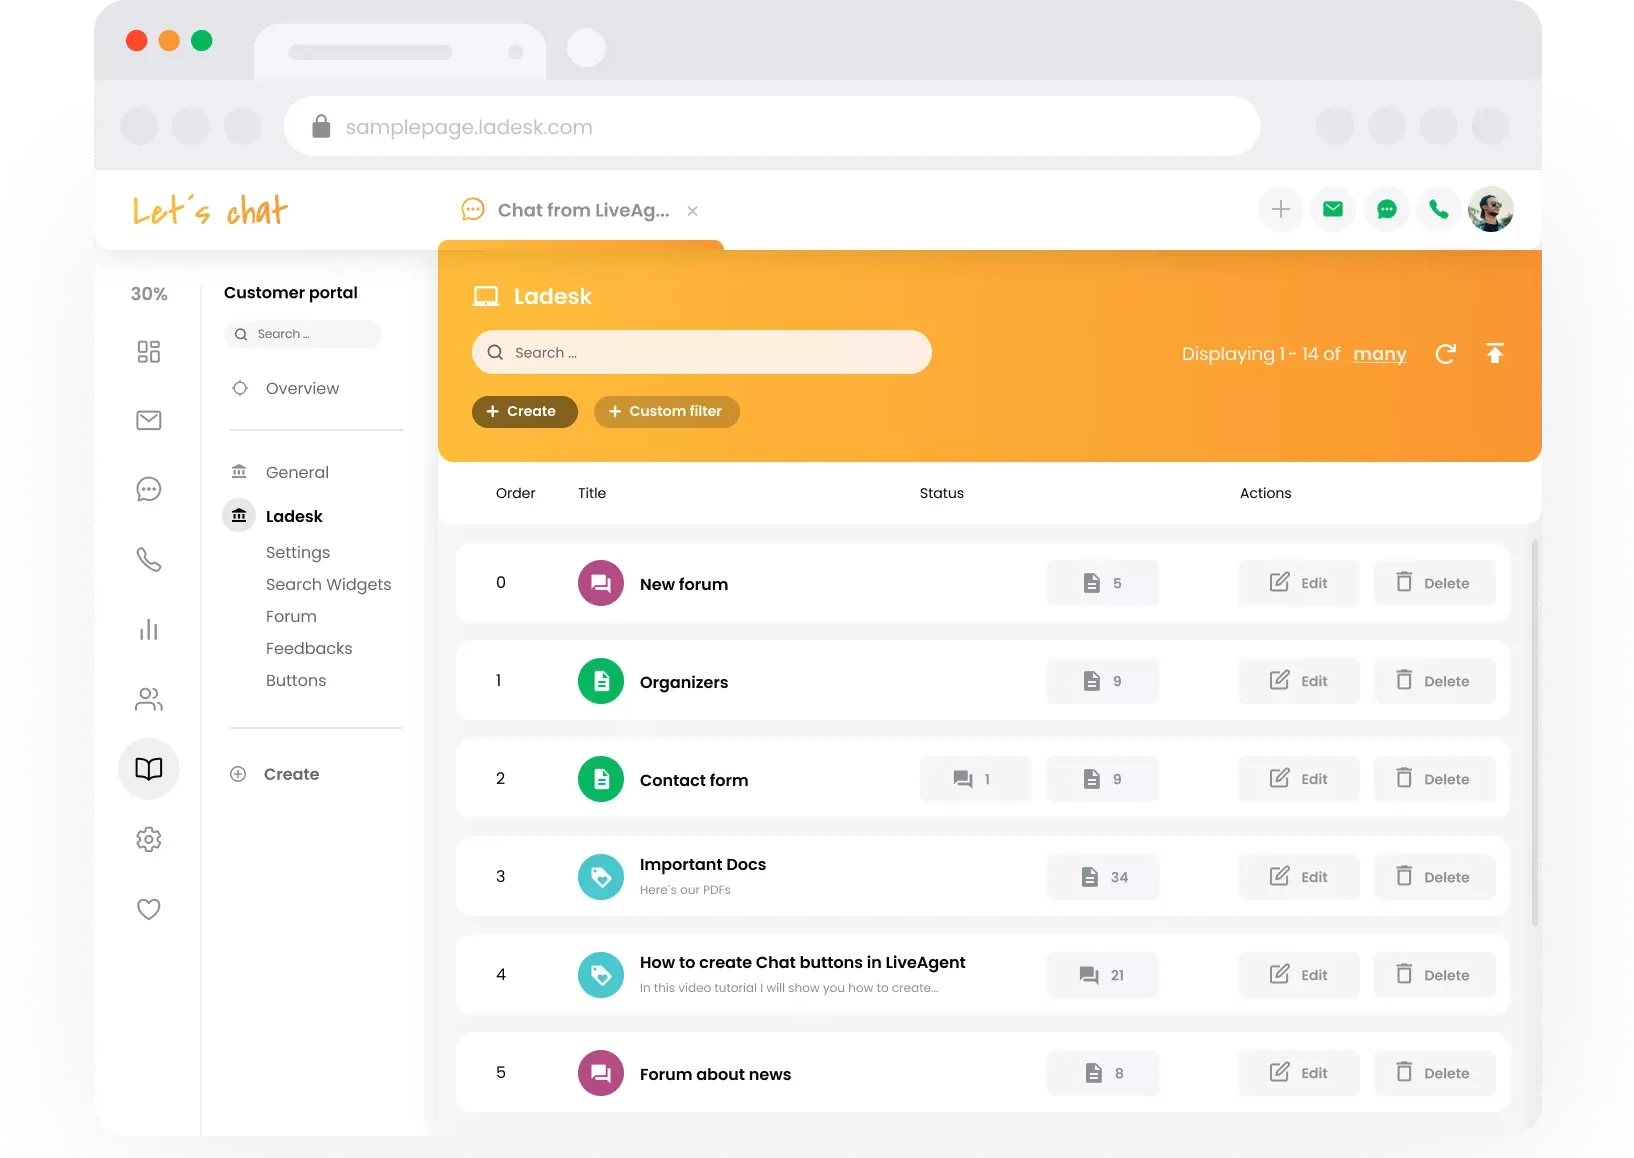
Task: Click the 34 articles badge on Important Docs
Action: (x=1103, y=877)
